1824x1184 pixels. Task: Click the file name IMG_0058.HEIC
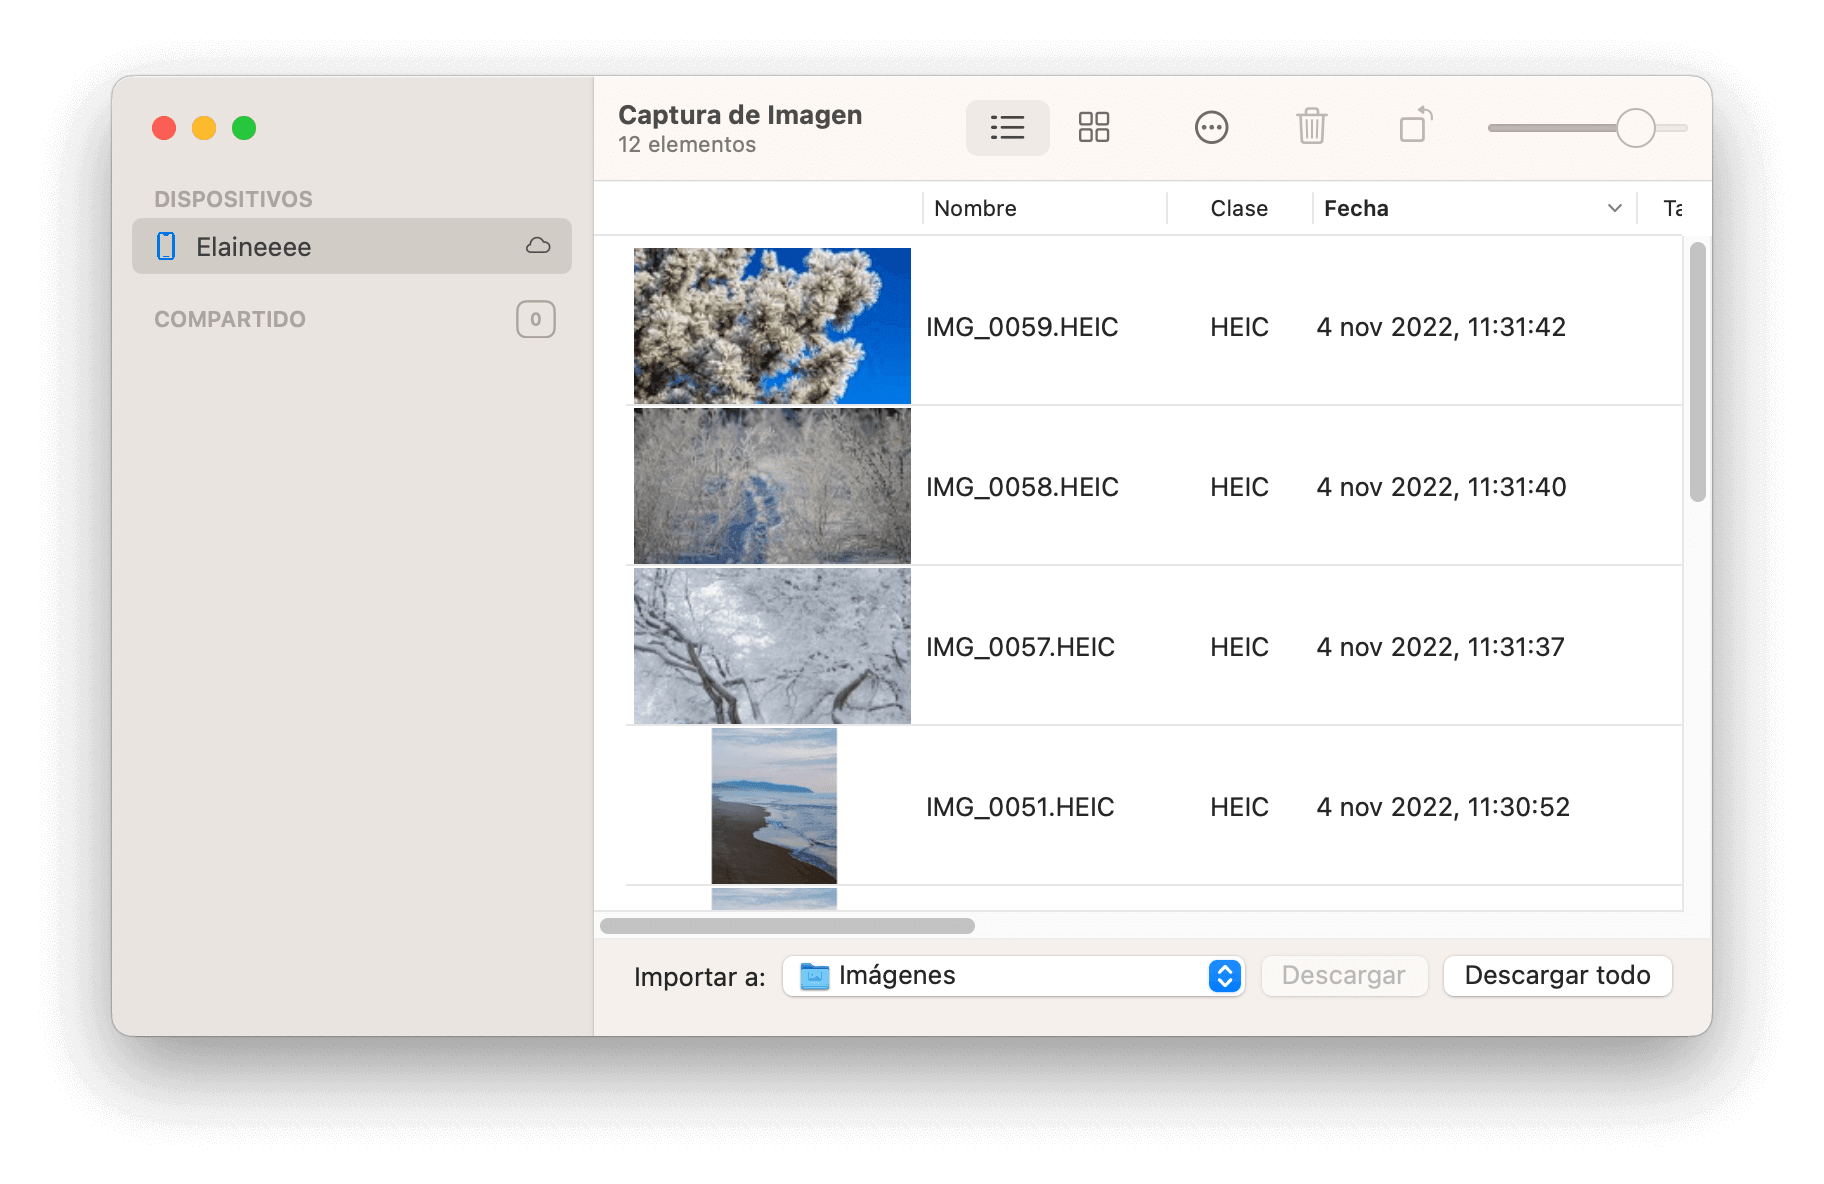tap(1021, 487)
